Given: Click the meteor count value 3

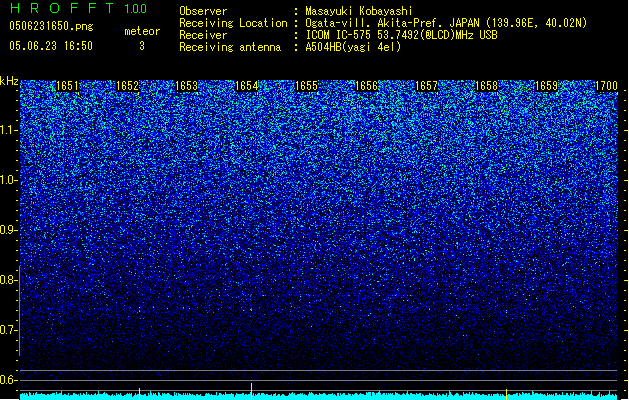Looking at the screenshot, I should pyautogui.click(x=142, y=46).
